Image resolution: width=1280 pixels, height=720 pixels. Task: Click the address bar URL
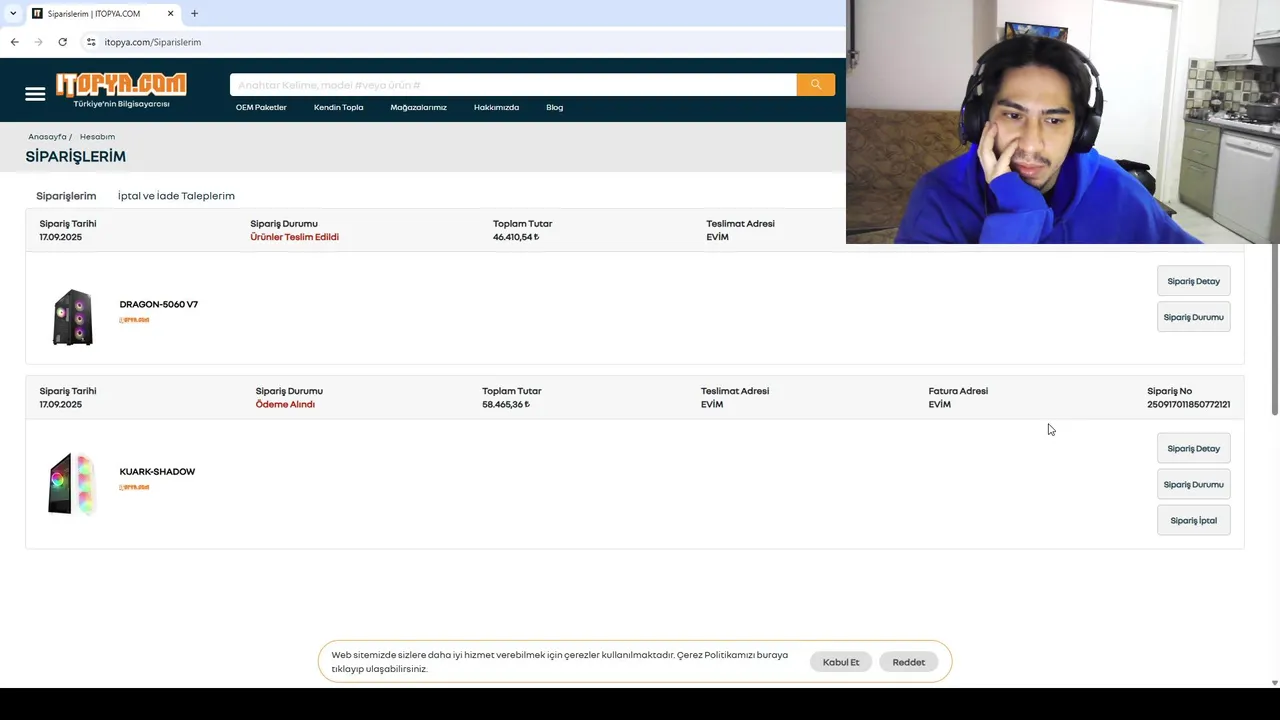pos(153,42)
